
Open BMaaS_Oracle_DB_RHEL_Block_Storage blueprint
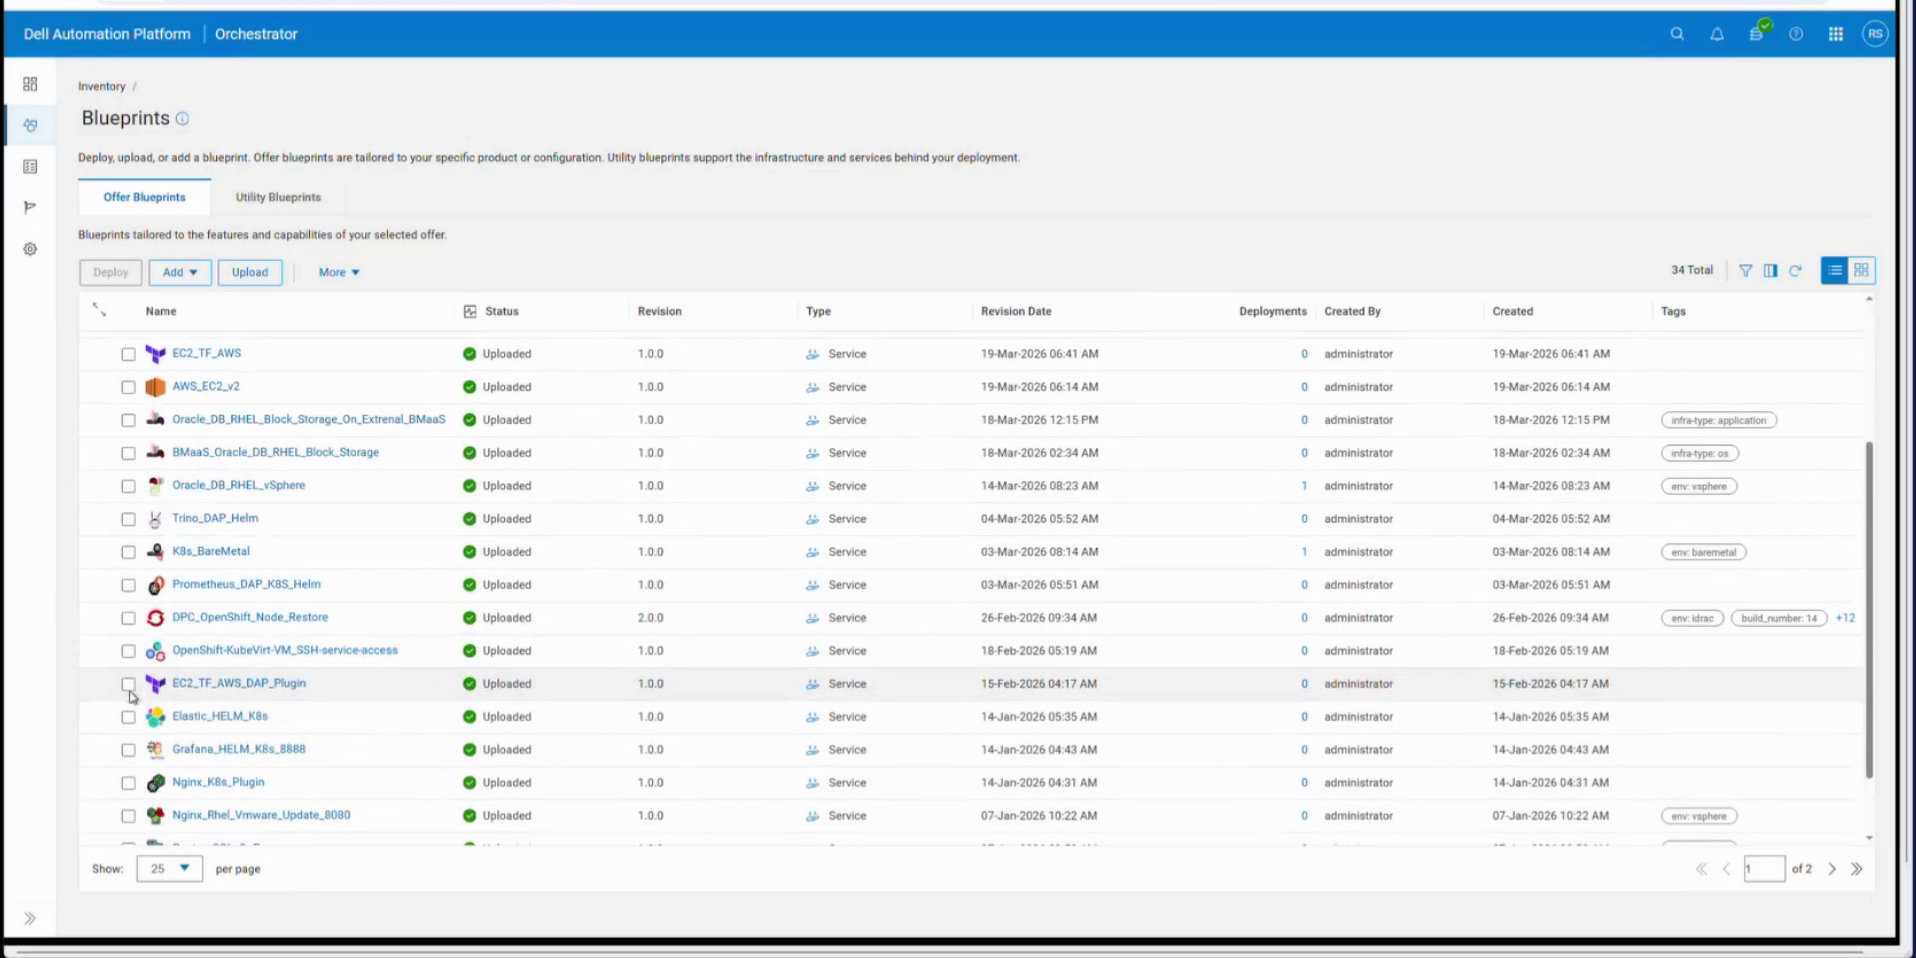275,452
